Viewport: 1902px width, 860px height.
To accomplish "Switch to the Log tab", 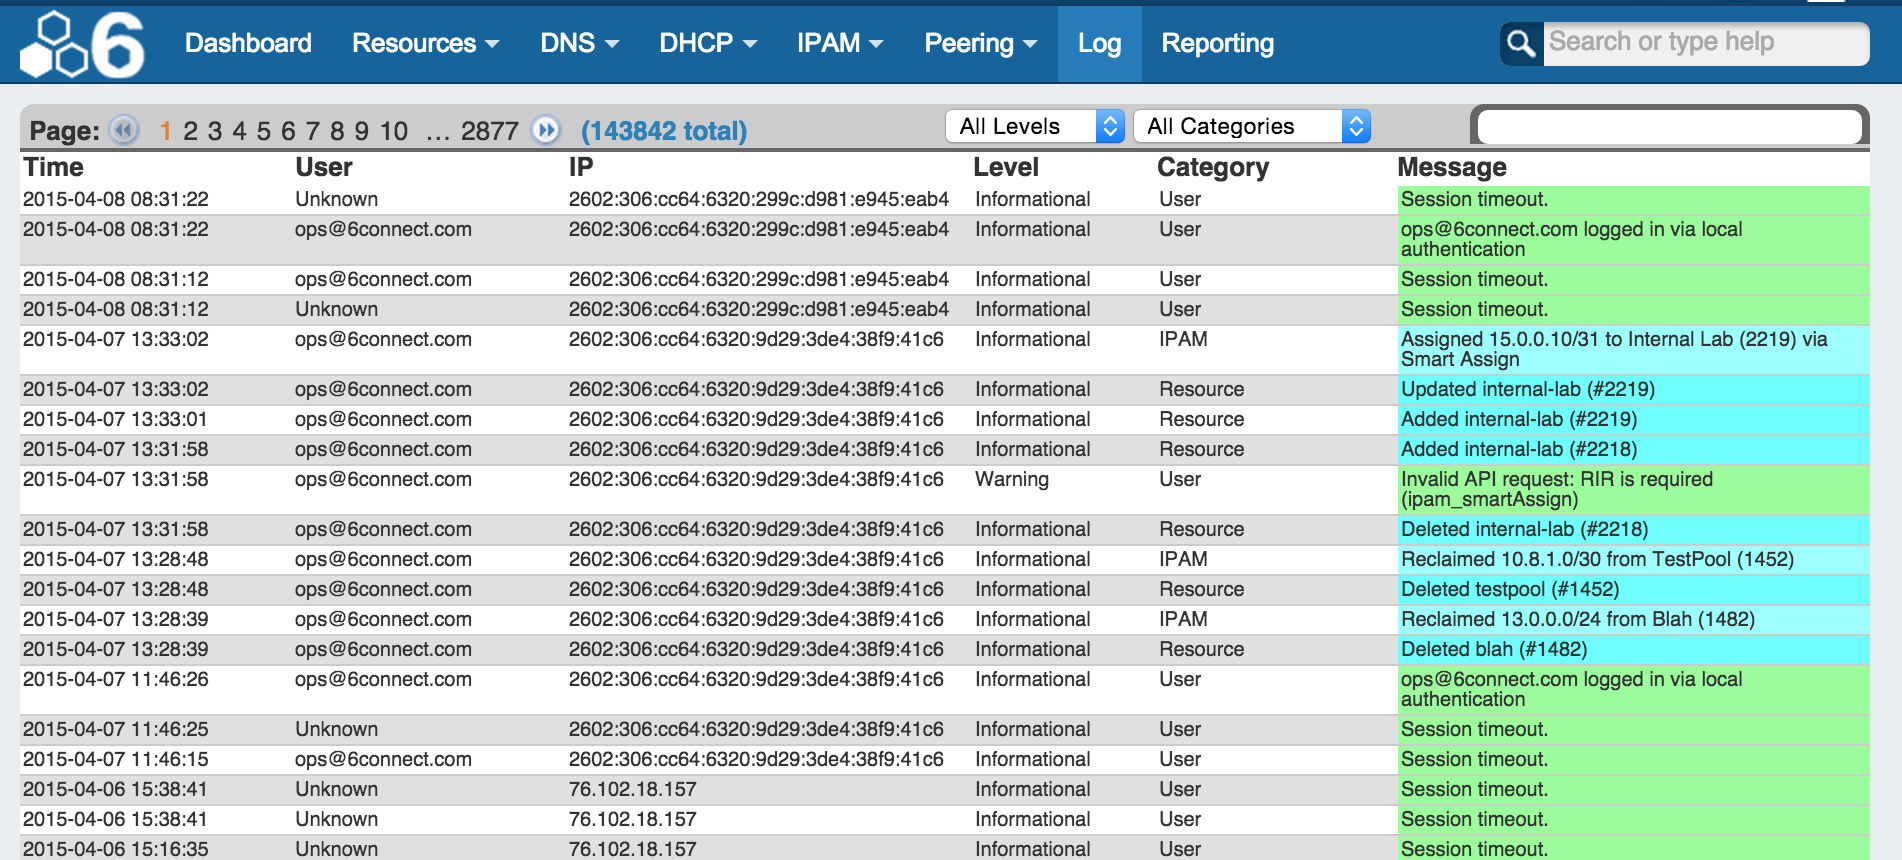I will (1099, 43).
